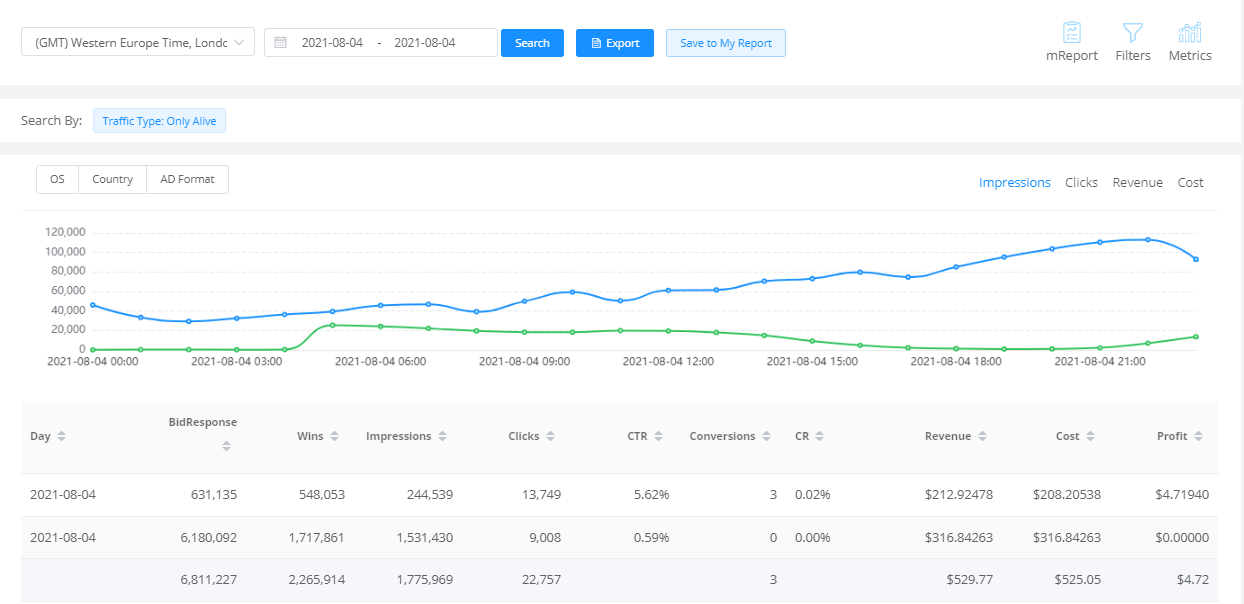Click the Export button

click(x=615, y=43)
